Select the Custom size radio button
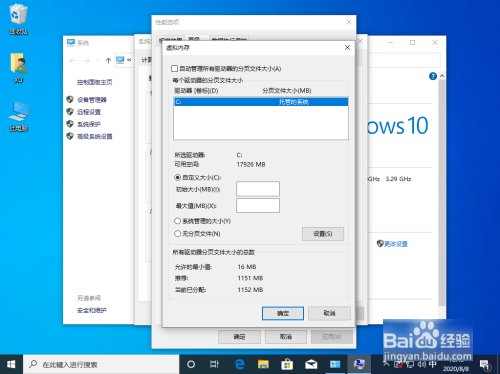This screenshot has height=374, width=500. point(178,178)
